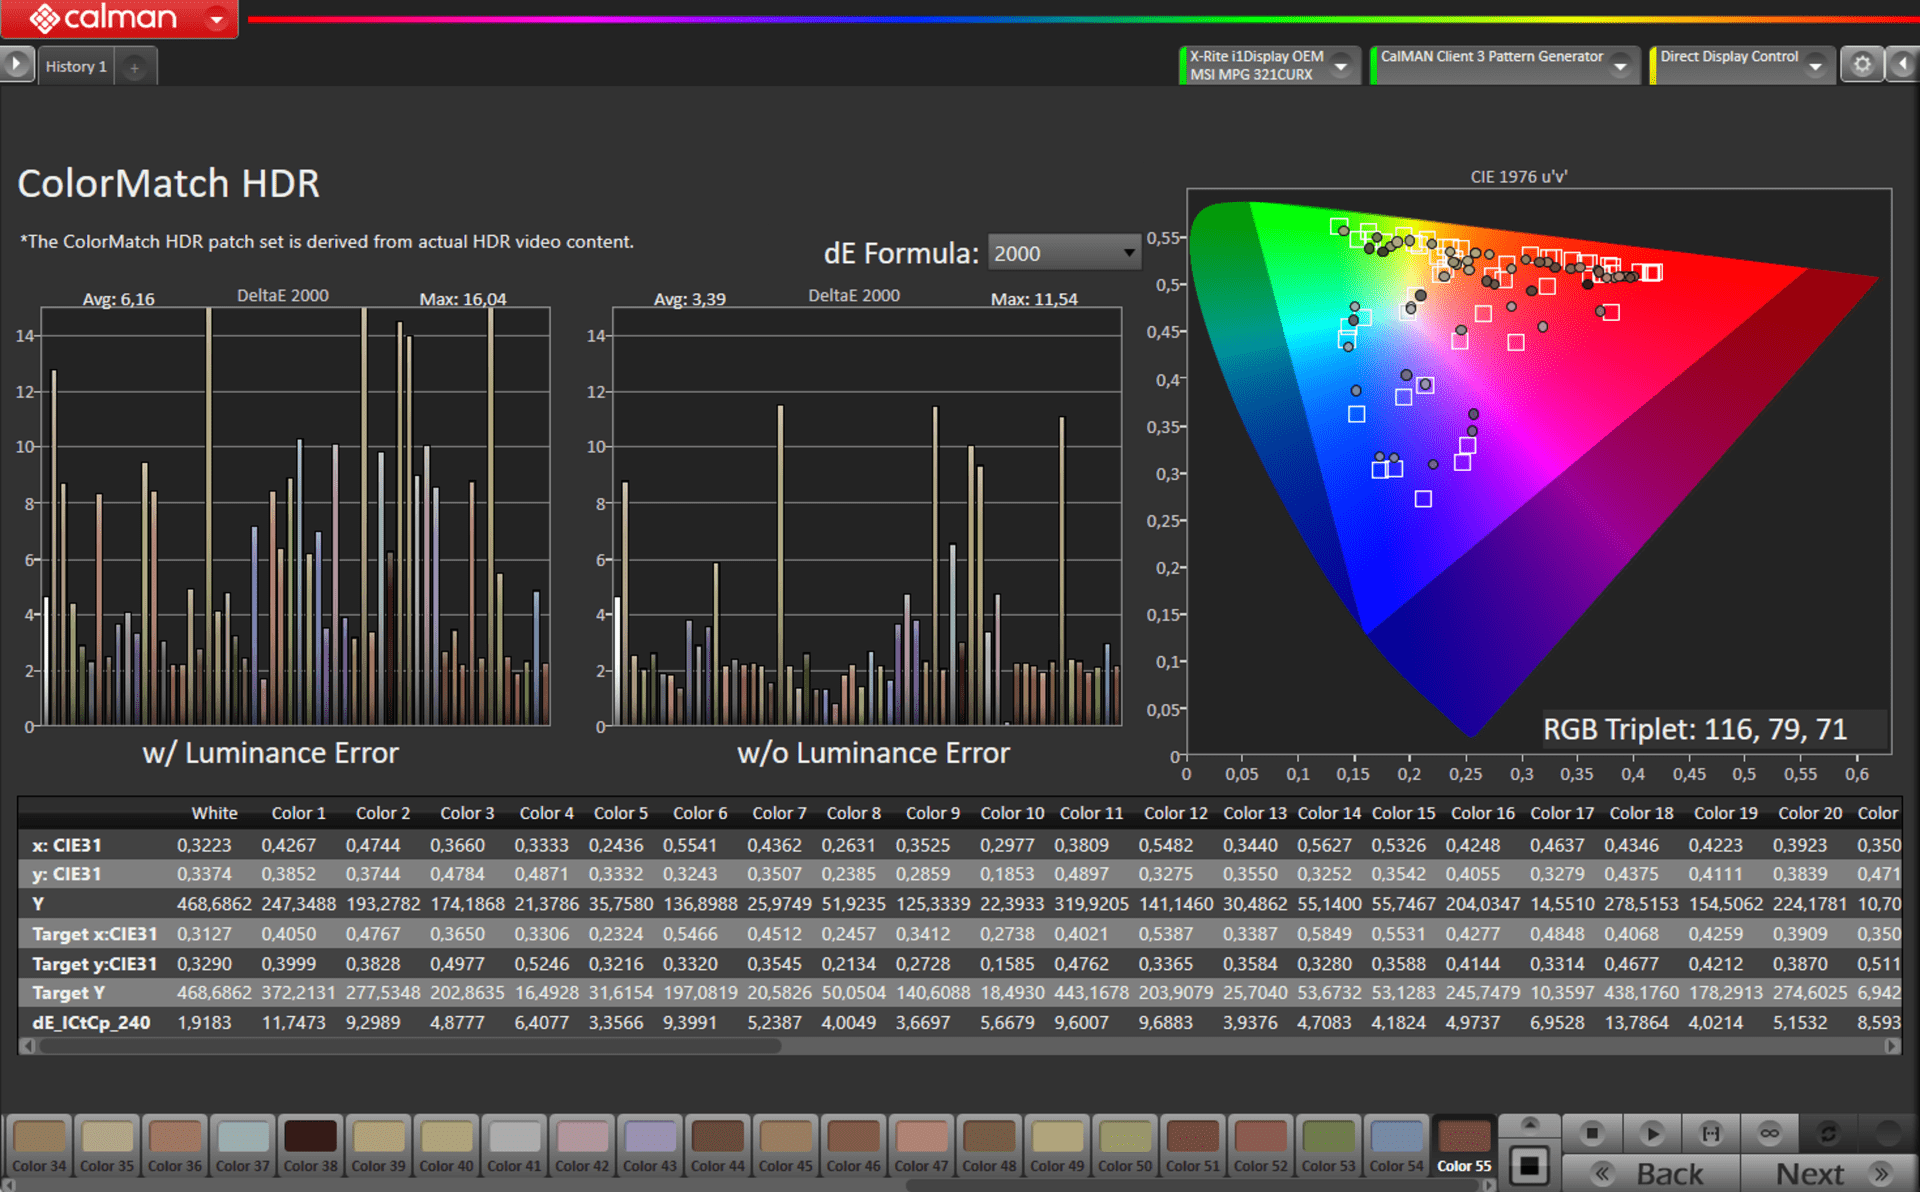Click the refresh arrows icon

(x=1829, y=1133)
